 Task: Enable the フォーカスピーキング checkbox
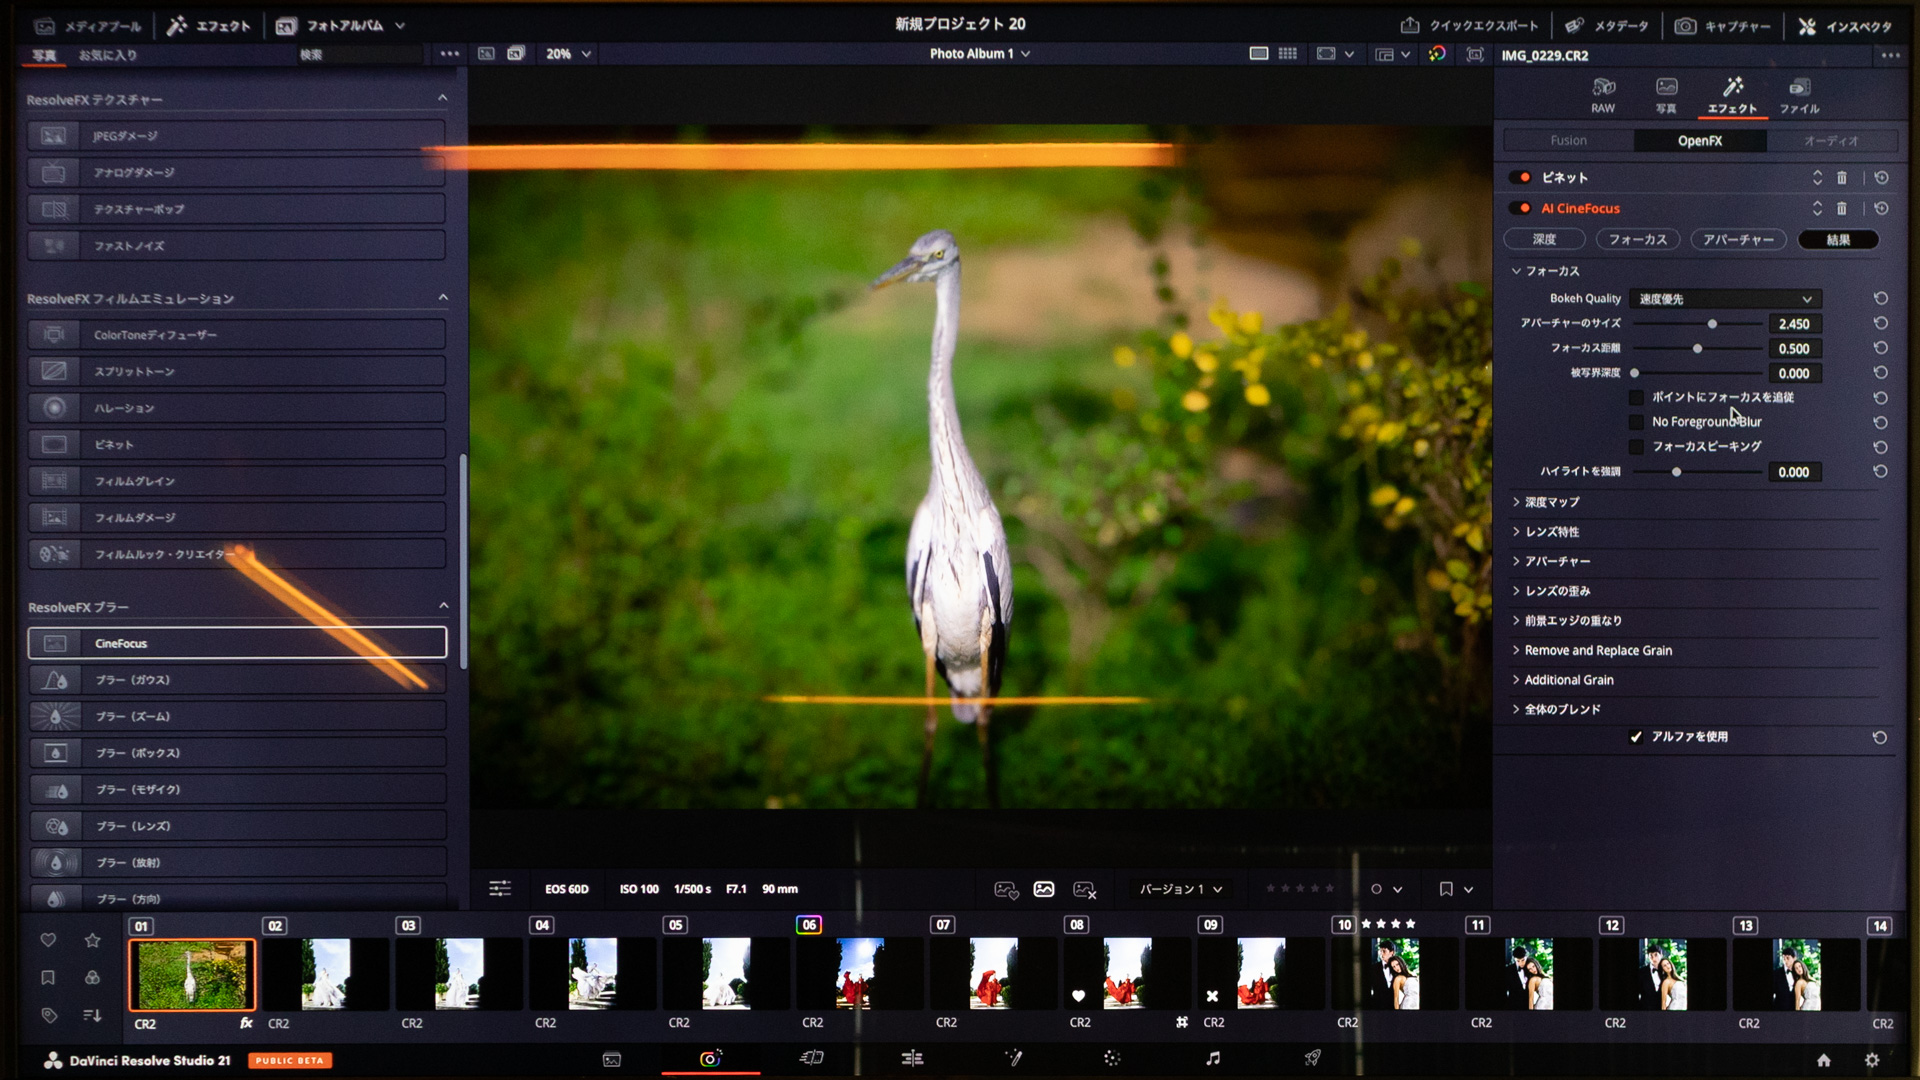click(1636, 447)
